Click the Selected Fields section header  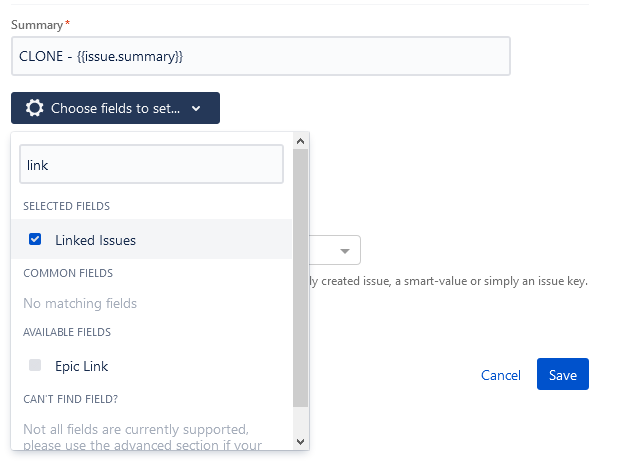pos(67,206)
